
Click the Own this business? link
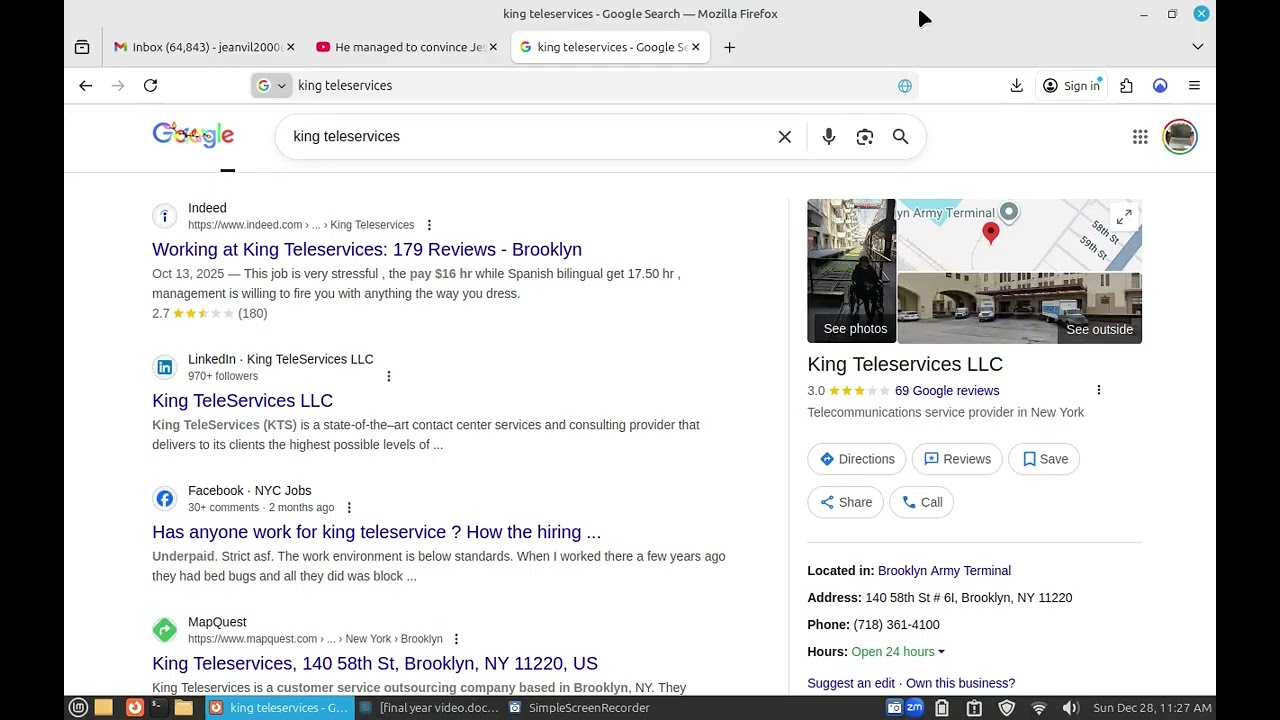tap(960, 683)
